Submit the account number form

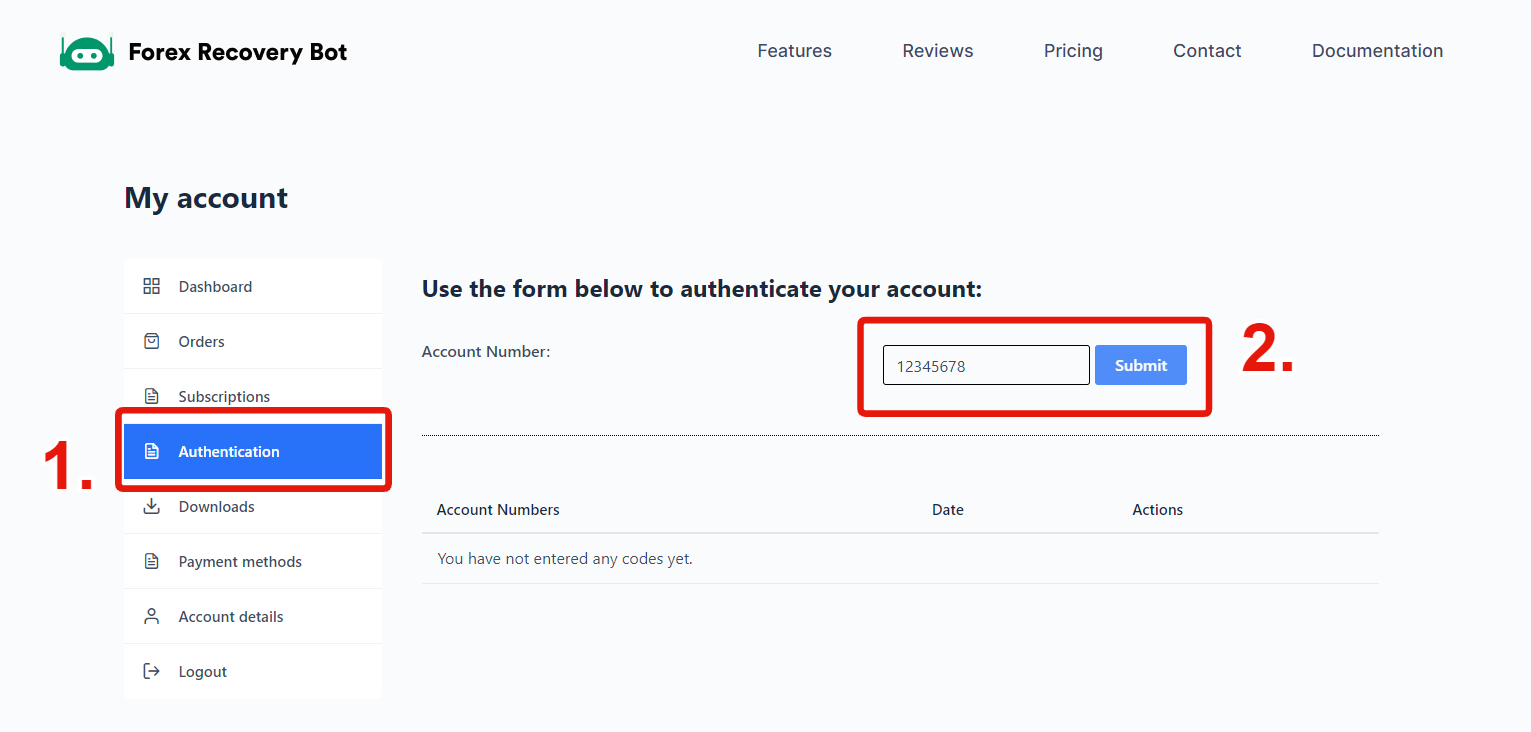(1141, 365)
